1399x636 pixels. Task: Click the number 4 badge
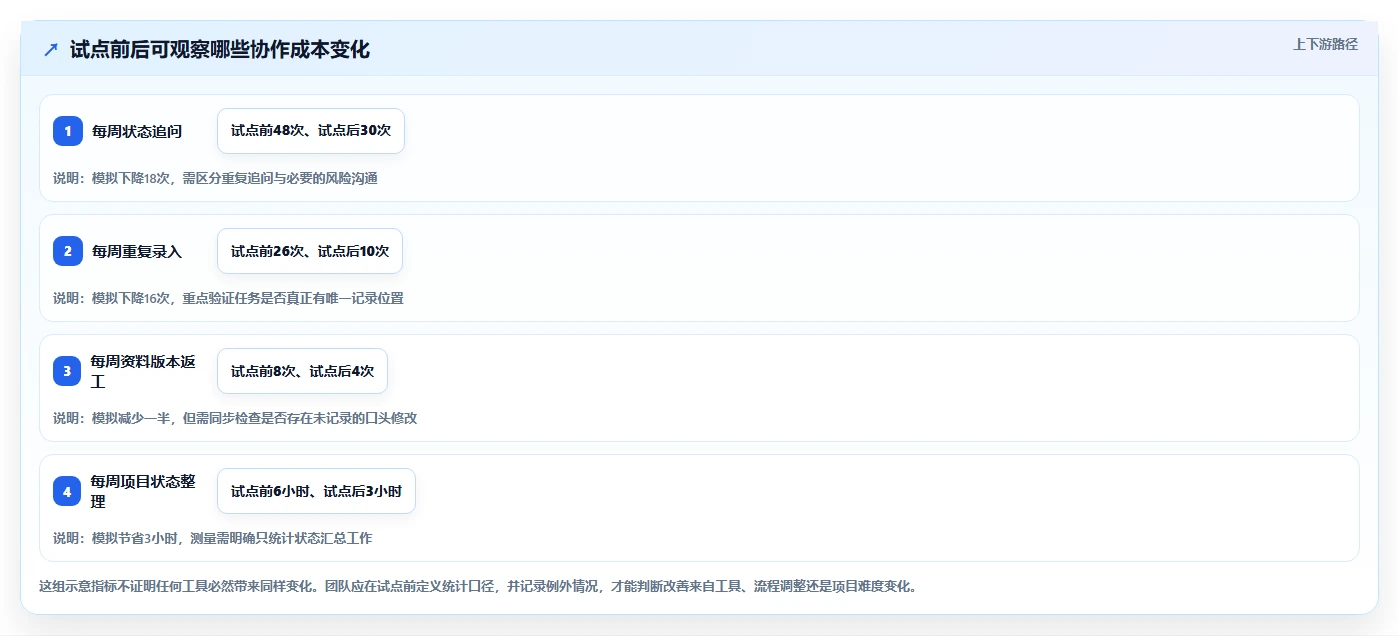(68, 491)
